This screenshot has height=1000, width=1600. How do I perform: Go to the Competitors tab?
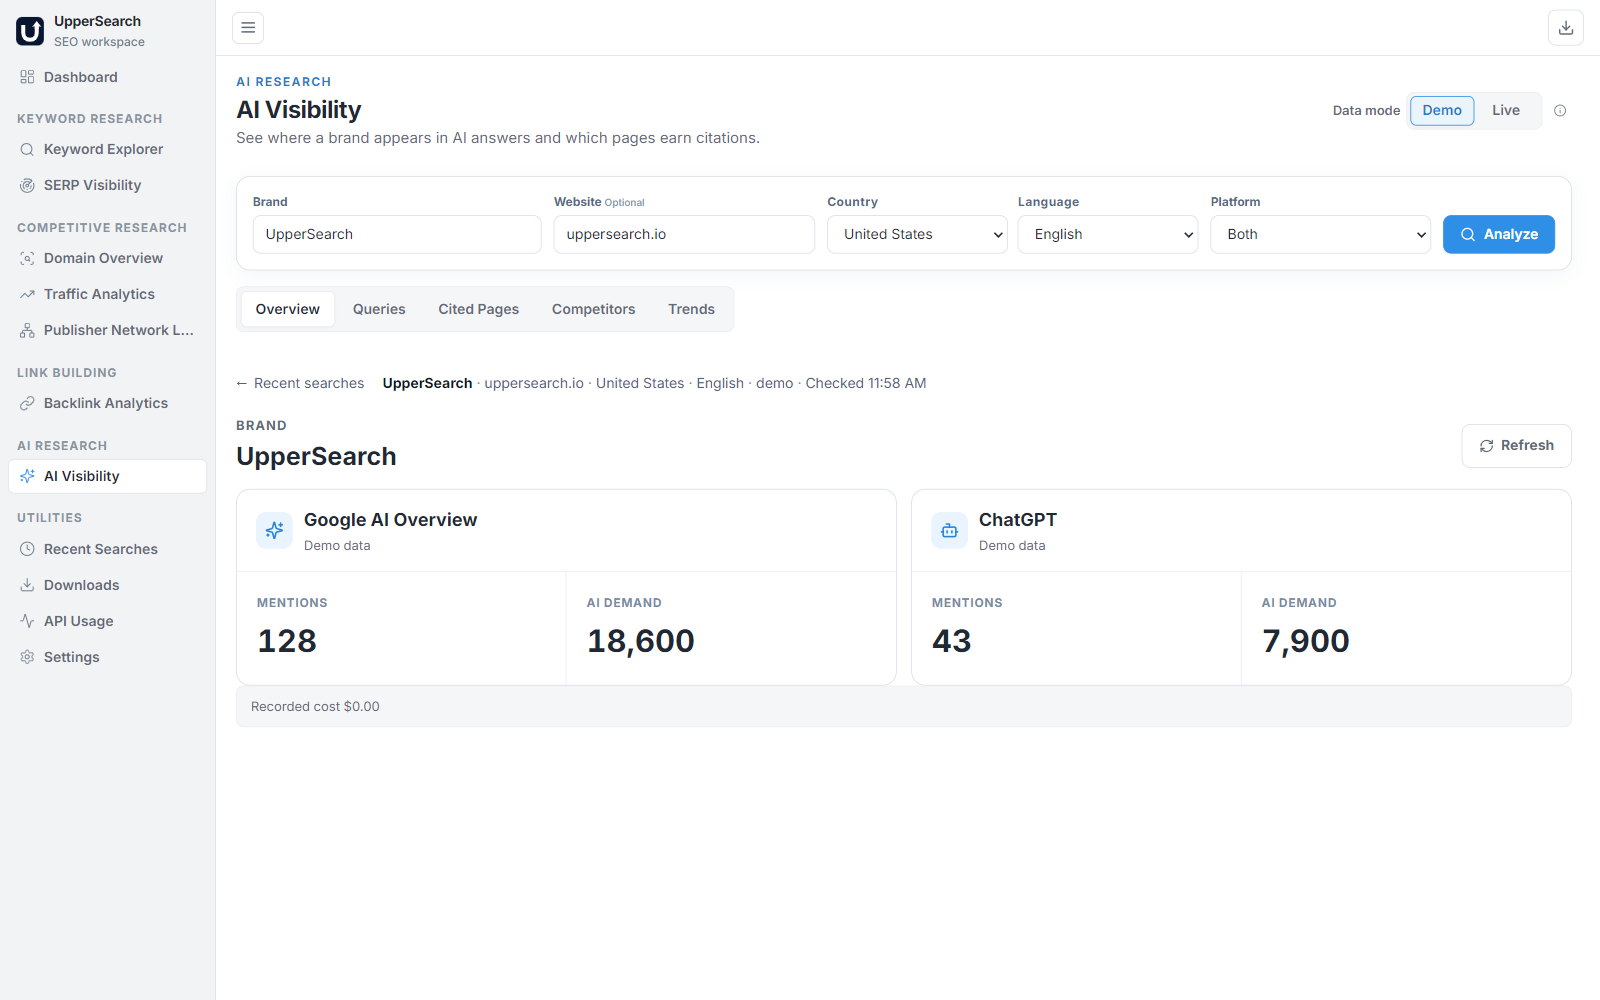593,309
